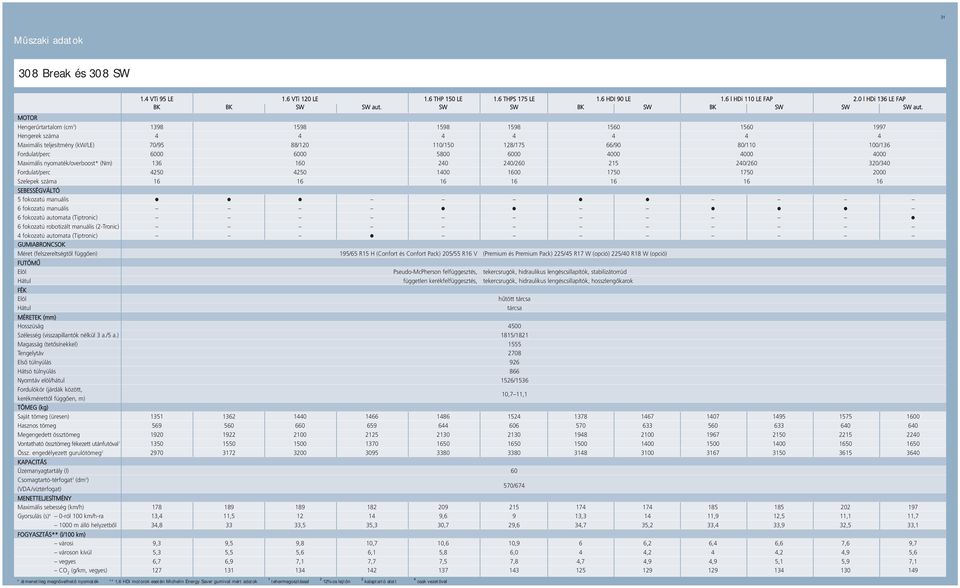
Task: Click the 'Maximális sebesség (km/h)' row label
Action: pos(50,507)
